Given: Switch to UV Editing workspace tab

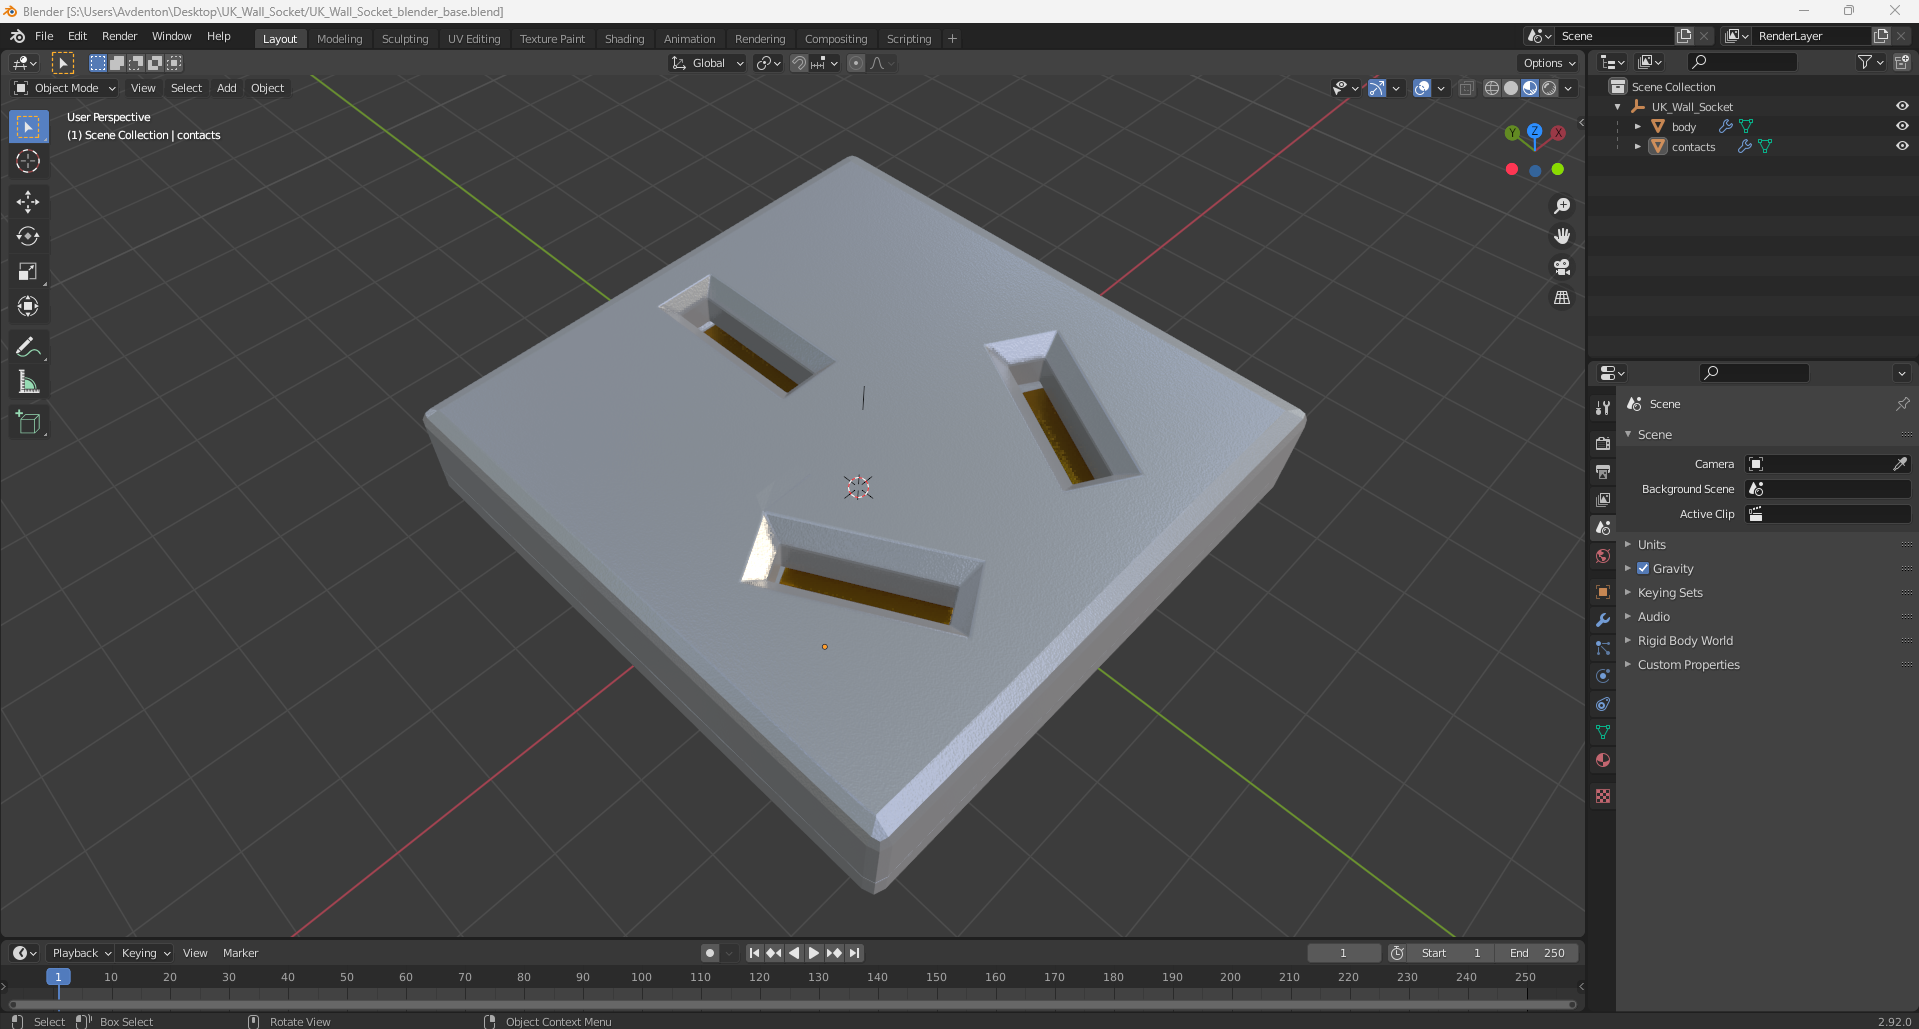Looking at the screenshot, I should [474, 39].
